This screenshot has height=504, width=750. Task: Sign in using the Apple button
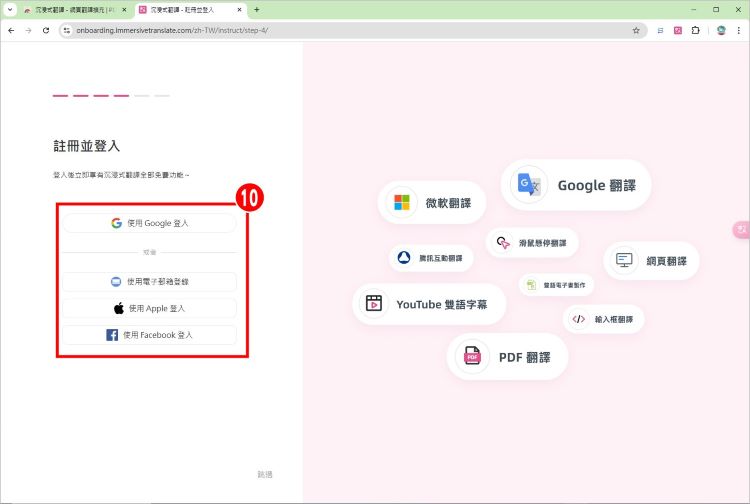point(149,308)
